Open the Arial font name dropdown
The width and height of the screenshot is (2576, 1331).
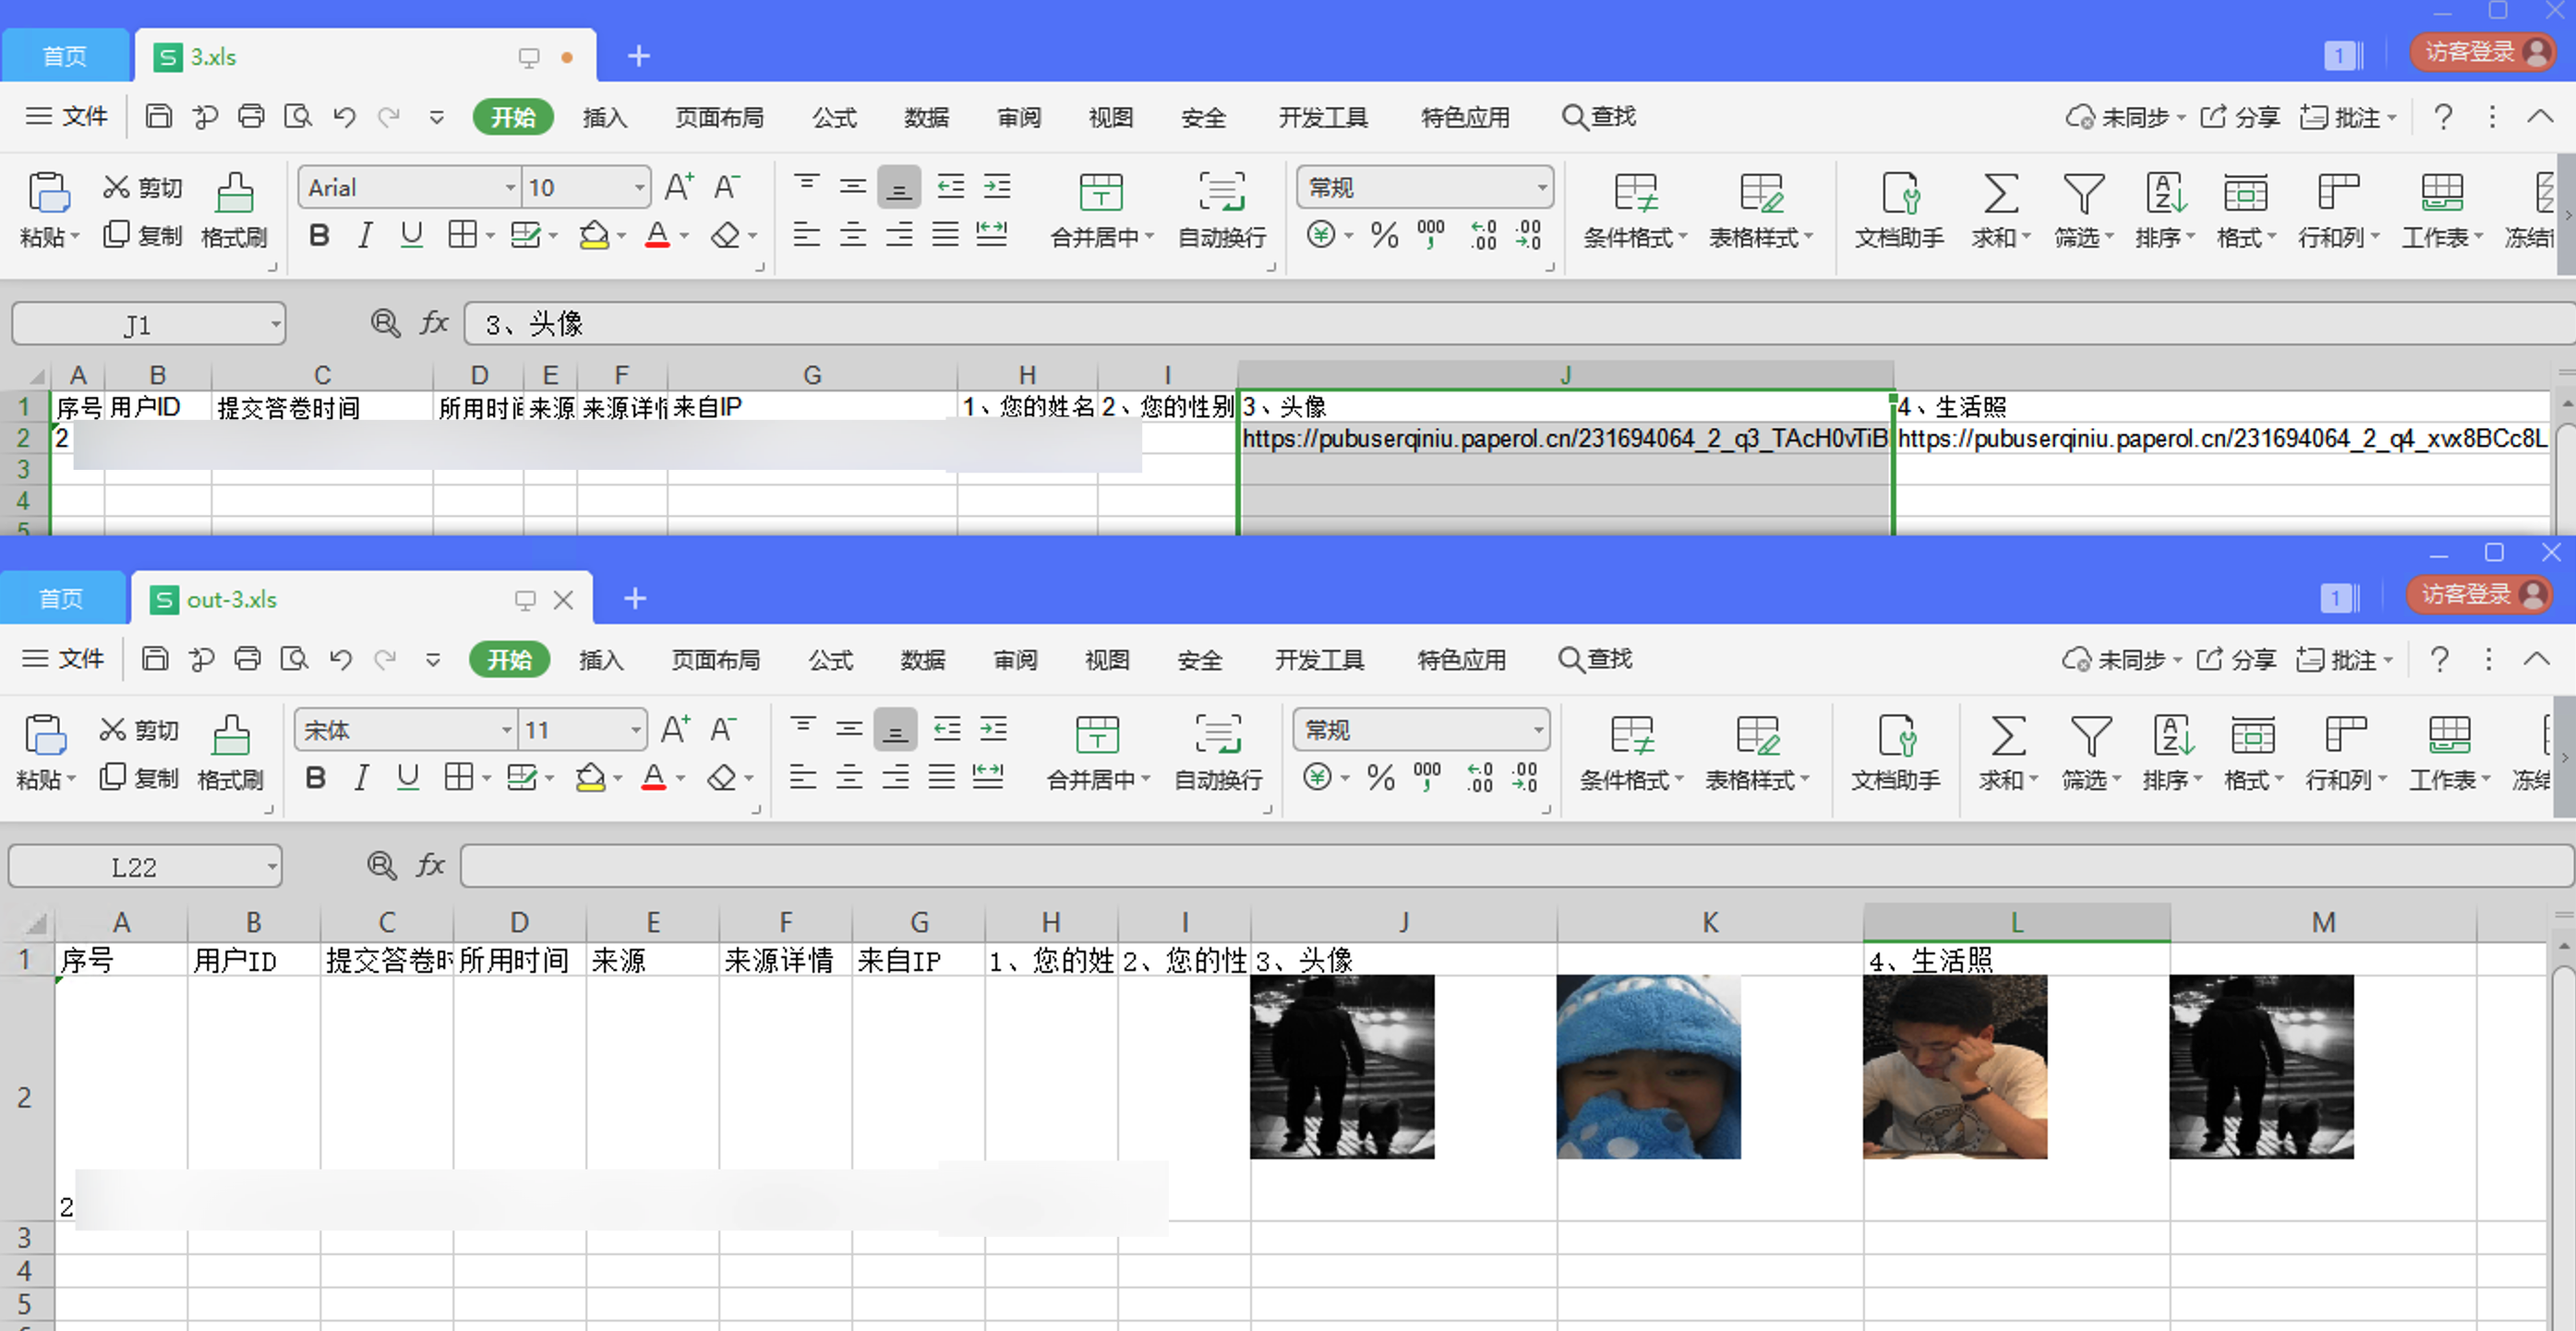point(509,187)
